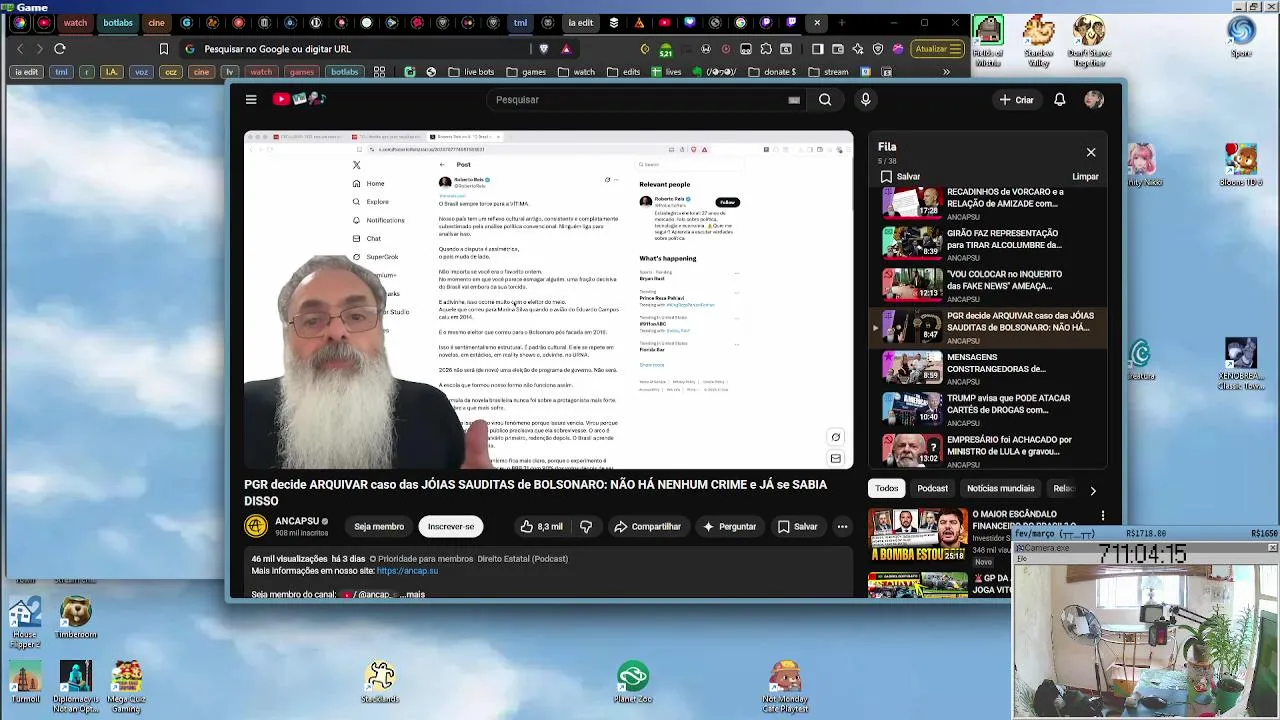Open the YouTube hamburger guide menu

[251, 99]
